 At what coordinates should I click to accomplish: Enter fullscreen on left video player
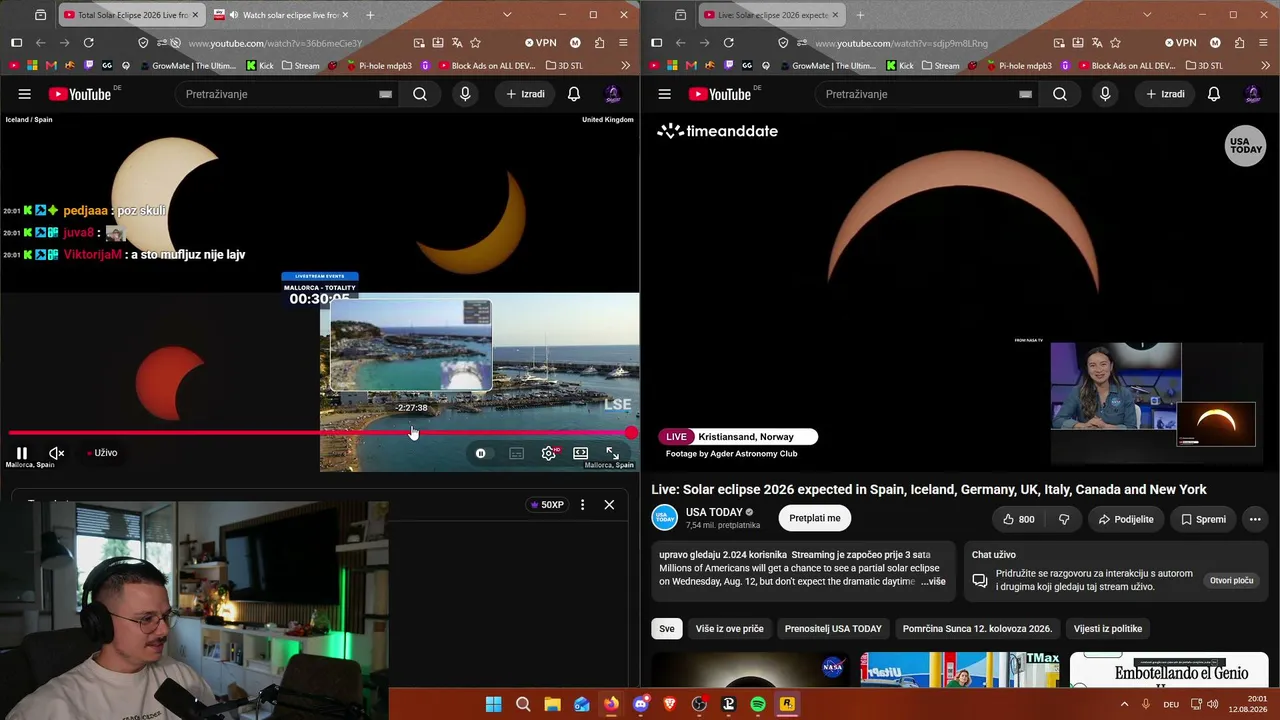click(613, 453)
